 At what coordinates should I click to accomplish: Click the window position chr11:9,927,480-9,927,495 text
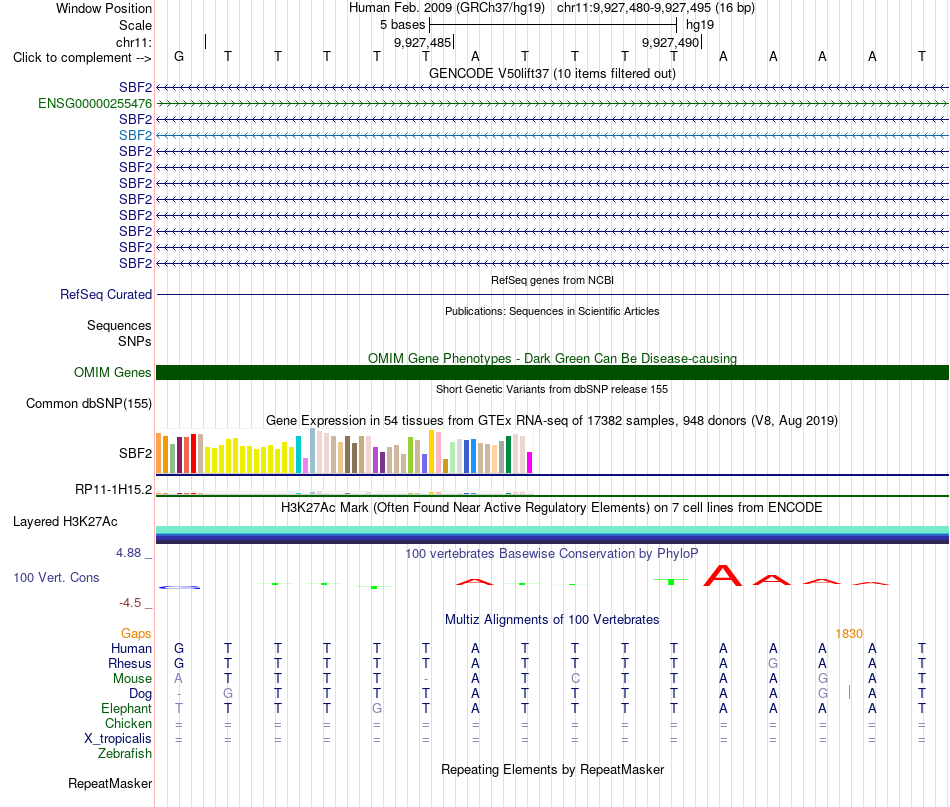click(x=656, y=8)
